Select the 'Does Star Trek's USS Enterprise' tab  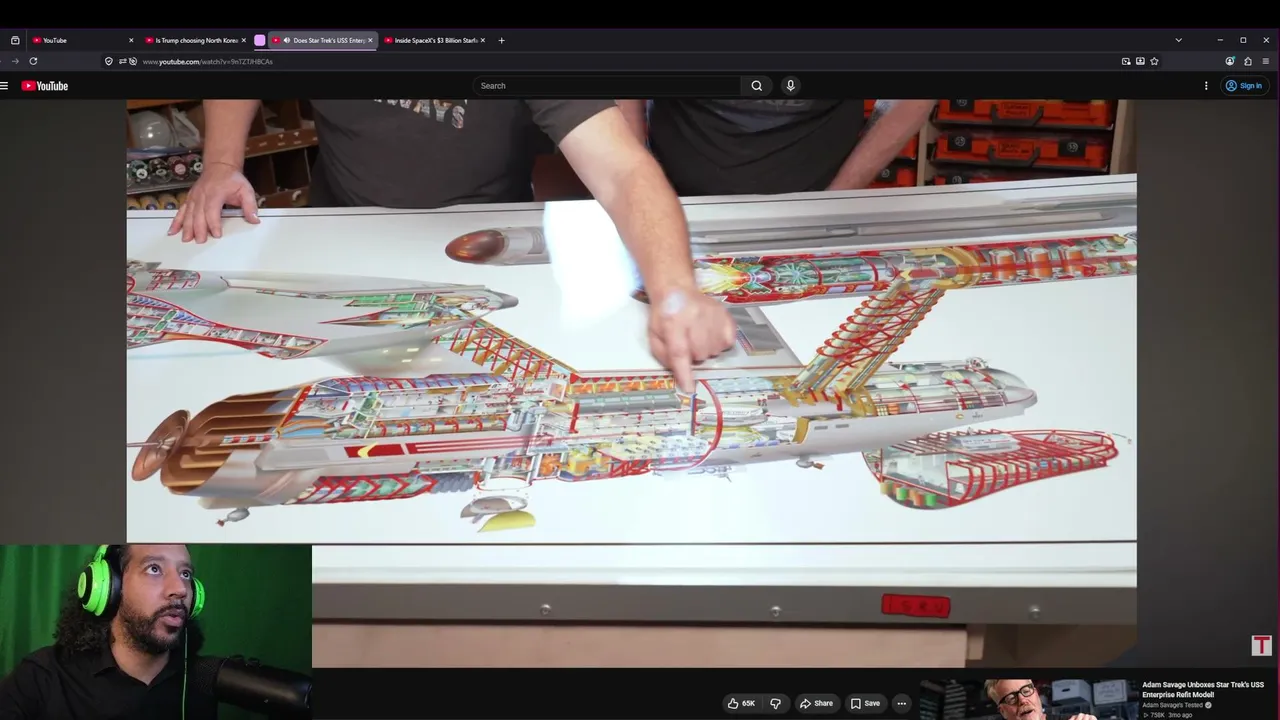(x=322, y=40)
